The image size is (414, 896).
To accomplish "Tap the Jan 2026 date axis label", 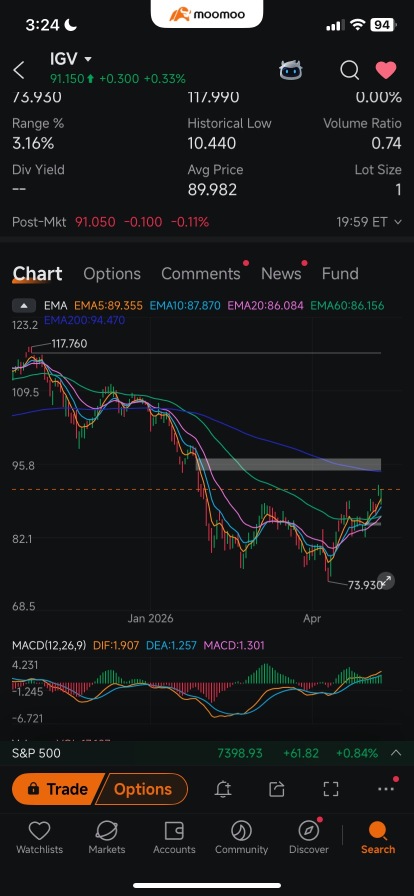I will pos(150,618).
